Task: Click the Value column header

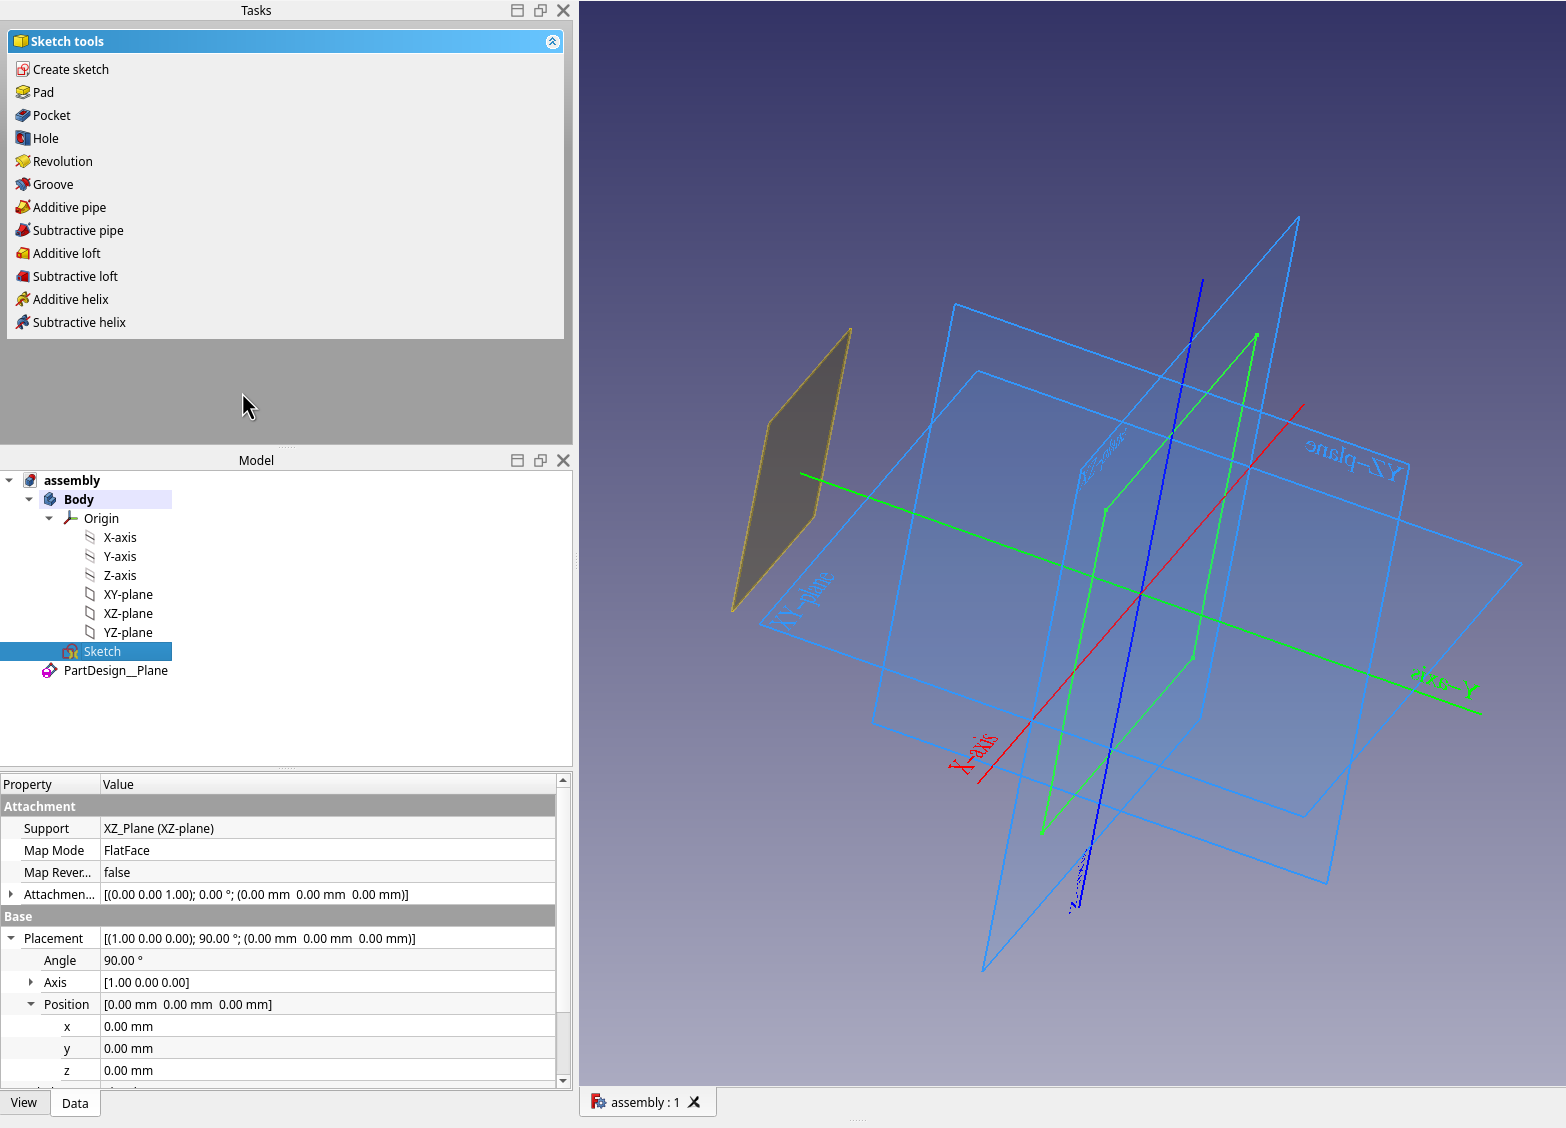Action: coord(328,784)
